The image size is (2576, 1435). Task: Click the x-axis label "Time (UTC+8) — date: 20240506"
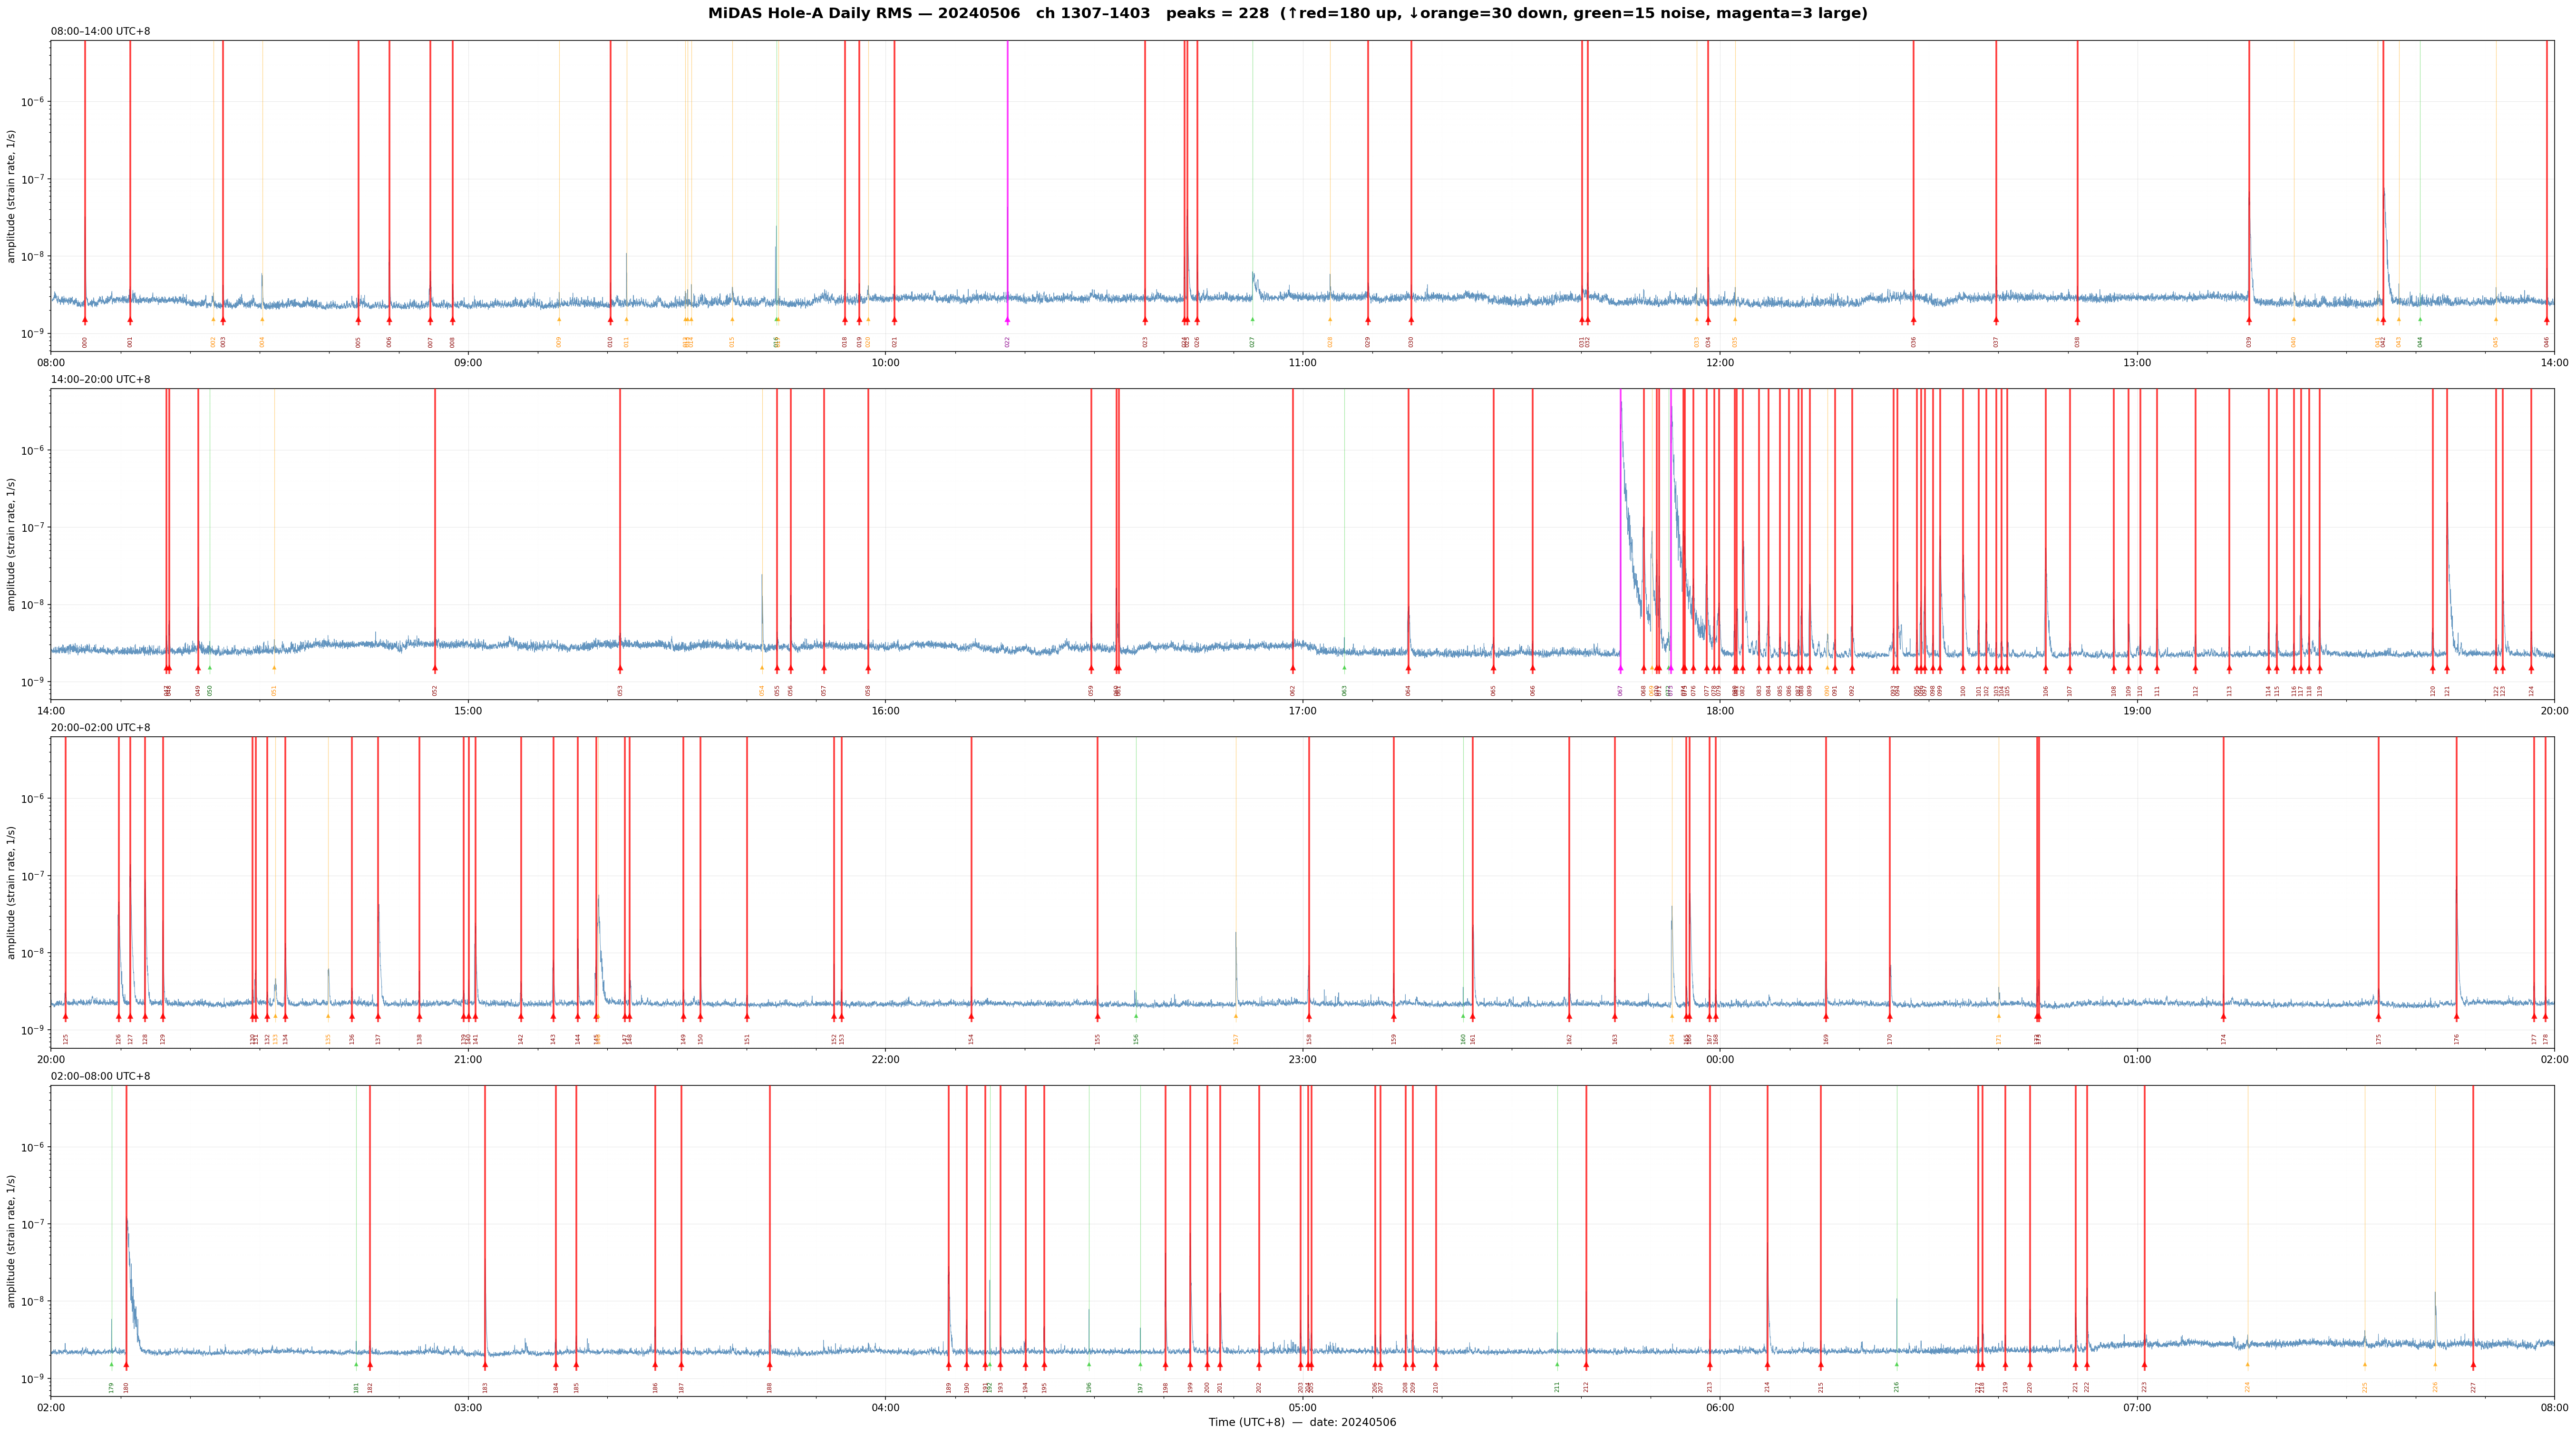coord(1302,1422)
